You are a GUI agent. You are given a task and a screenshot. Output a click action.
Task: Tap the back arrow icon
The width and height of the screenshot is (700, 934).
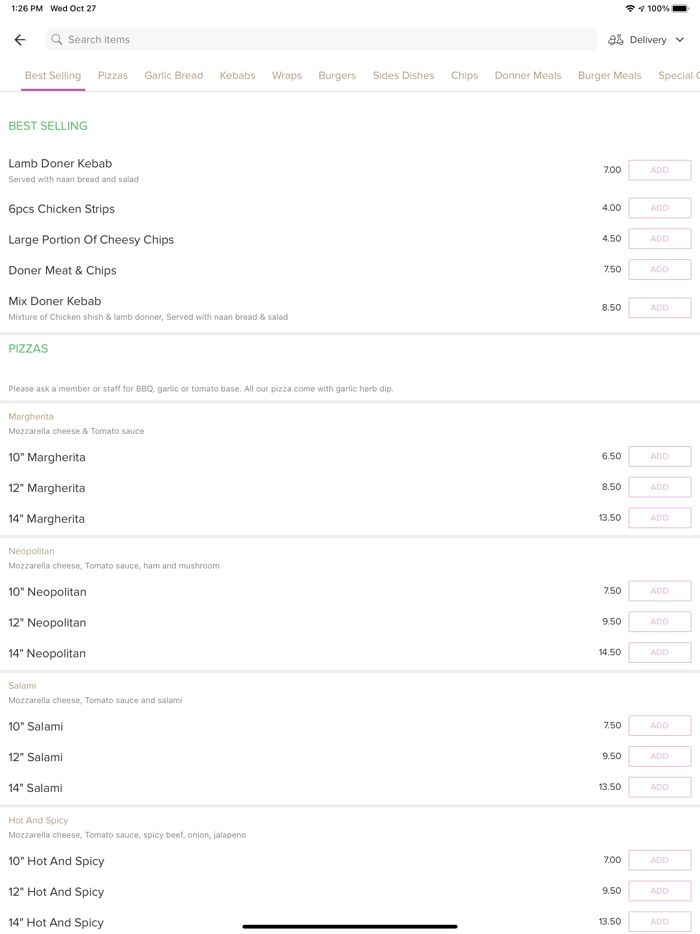pos(20,40)
